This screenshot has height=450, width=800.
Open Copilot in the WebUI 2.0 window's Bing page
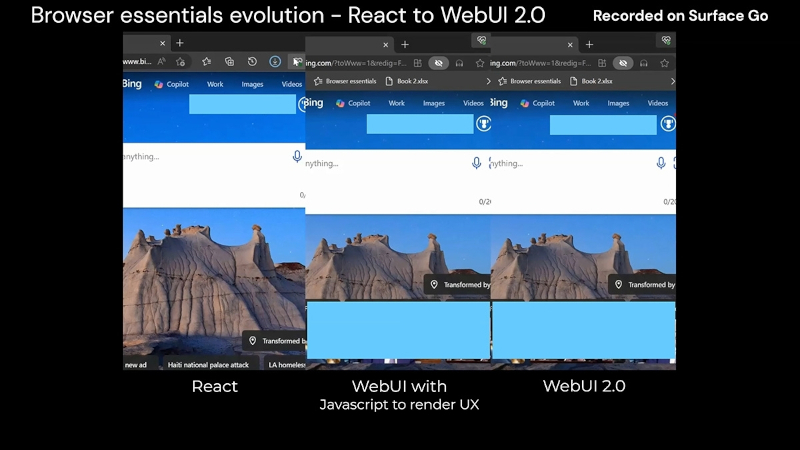pyautogui.click(x=537, y=103)
